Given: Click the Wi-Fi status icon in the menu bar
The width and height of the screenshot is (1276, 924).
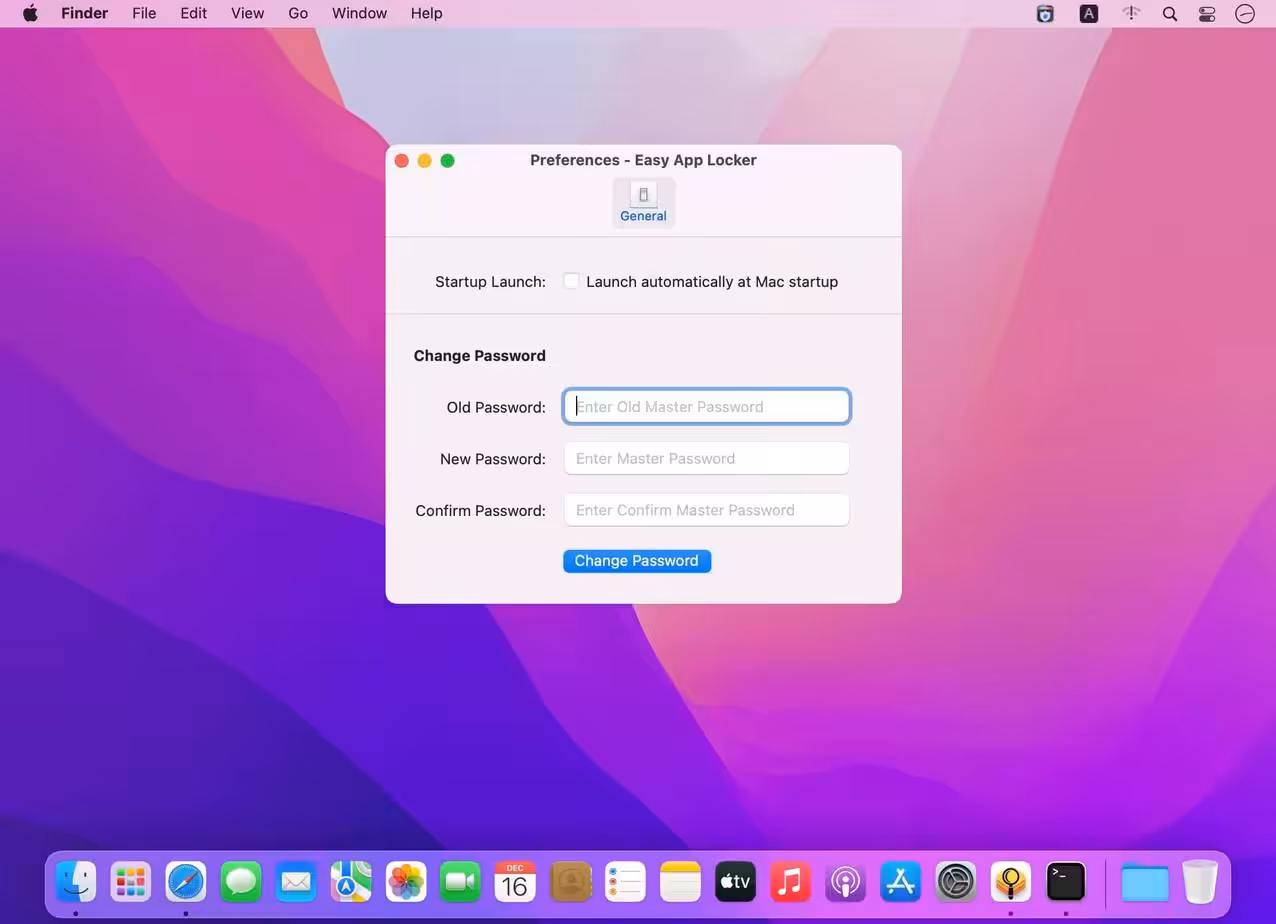Looking at the screenshot, I should pyautogui.click(x=1131, y=13).
